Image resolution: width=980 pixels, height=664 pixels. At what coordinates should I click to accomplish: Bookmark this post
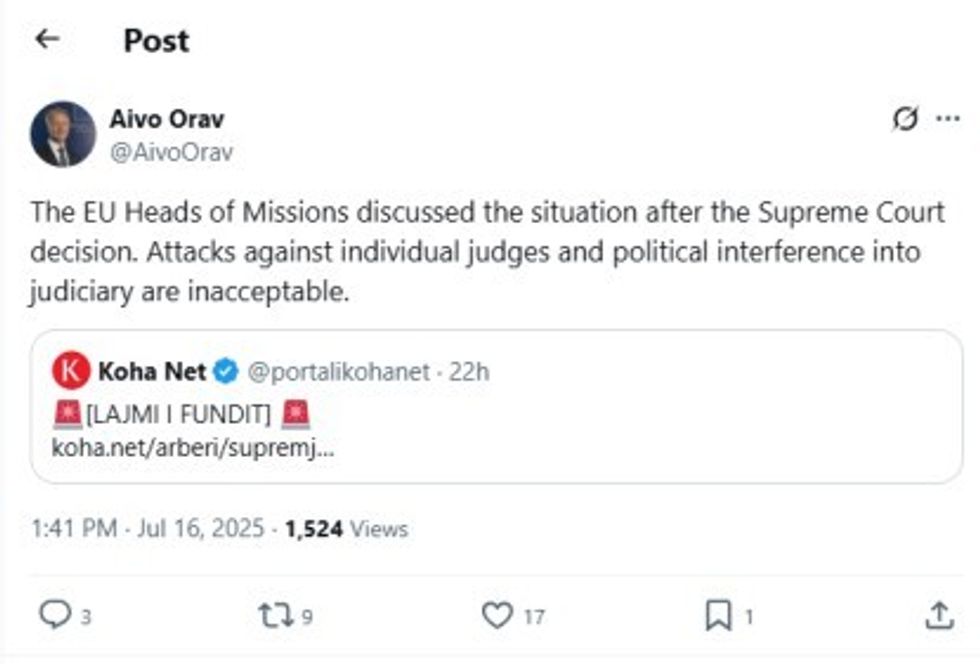(719, 615)
